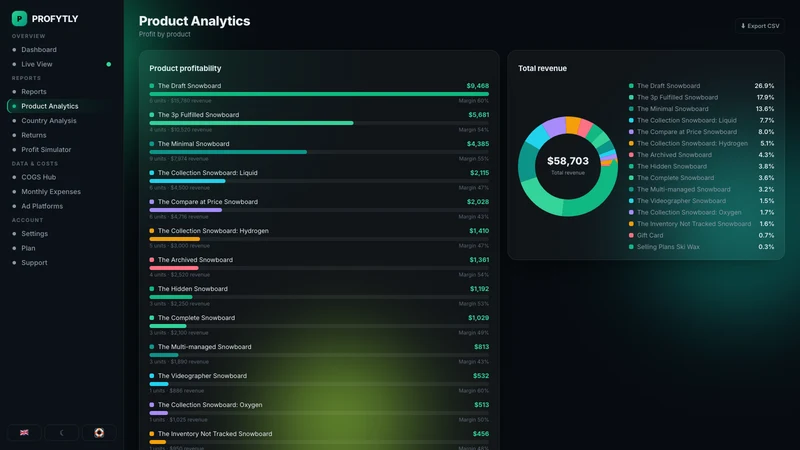Toggle dark mode with the moon icon

pos(62,432)
